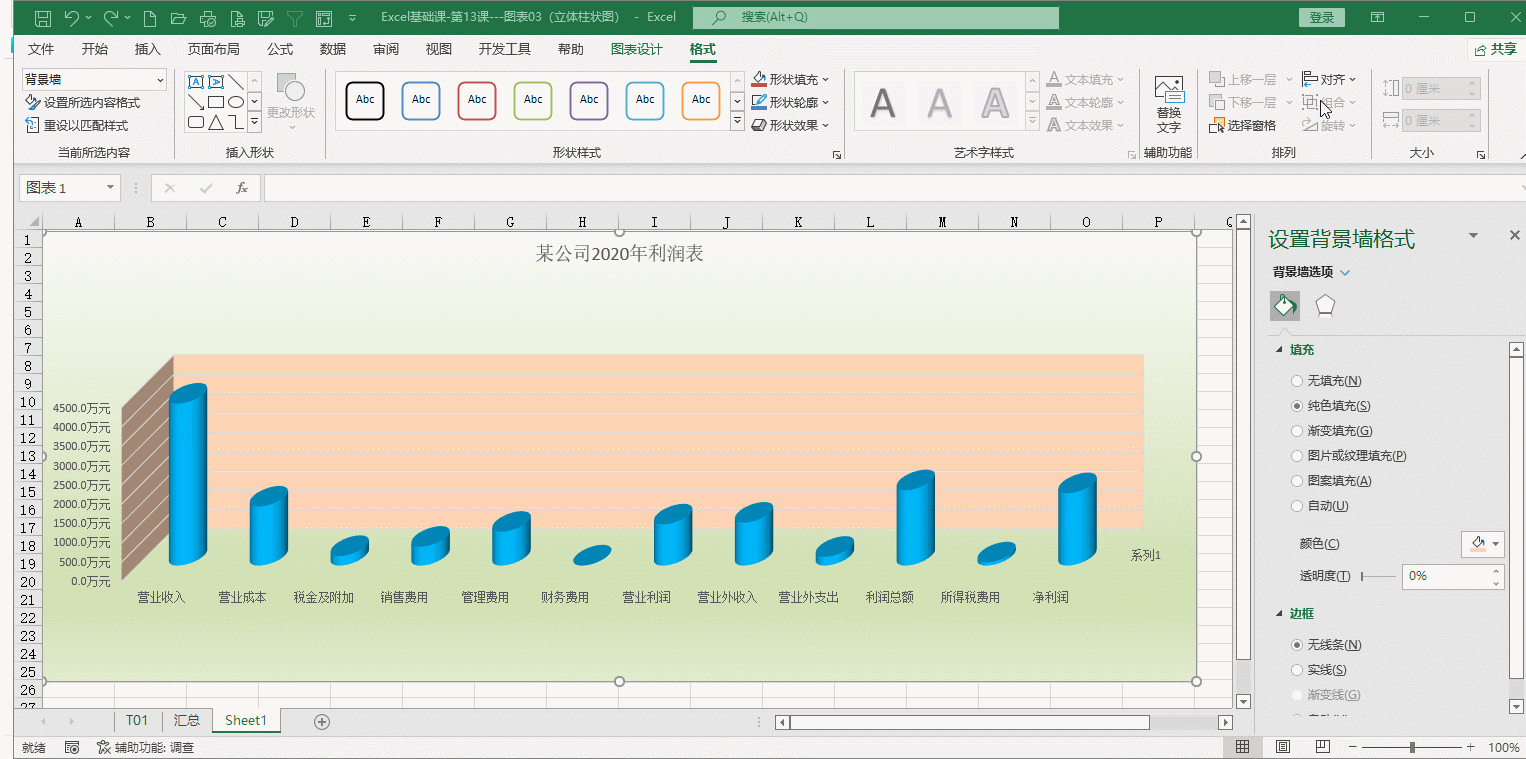The image size is (1526, 759).
Task: Switch to Normal view in status bar
Action: tap(1242, 747)
